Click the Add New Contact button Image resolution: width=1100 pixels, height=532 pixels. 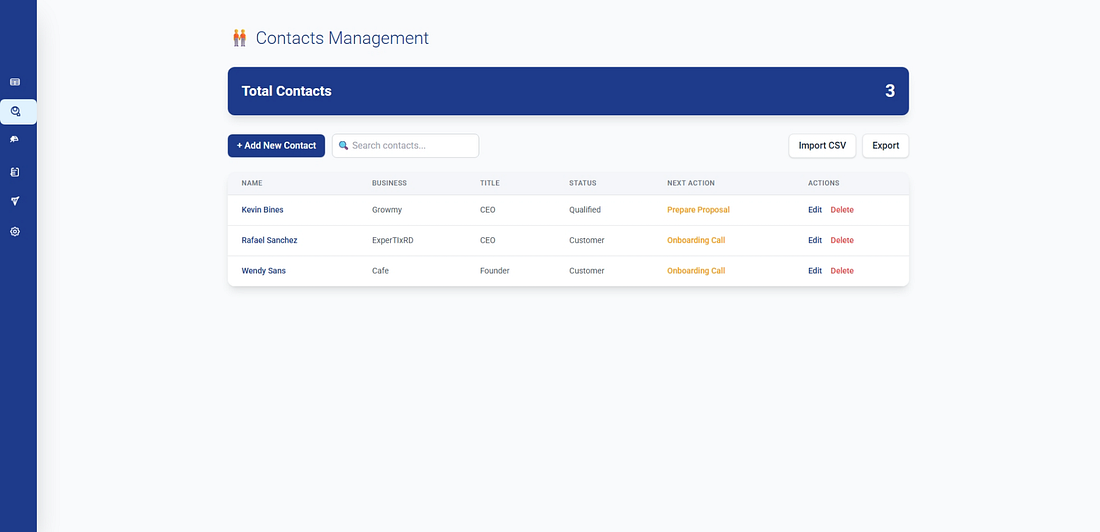(x=276, y=145)
